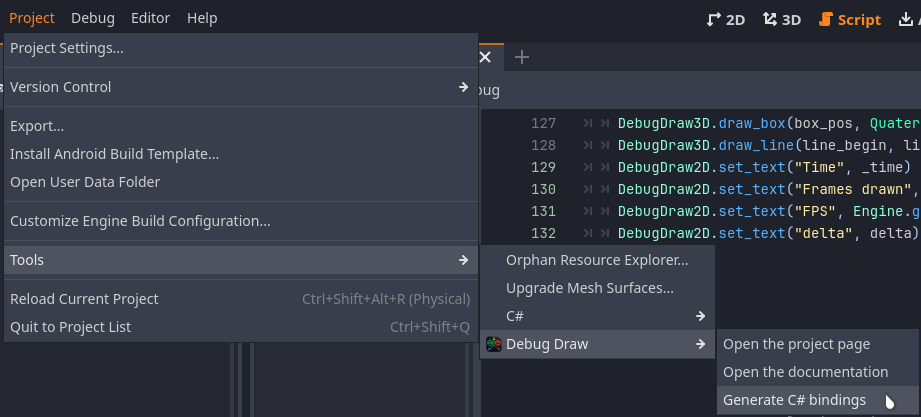
Task: Close the current script tab
Action: coord(486,57)
